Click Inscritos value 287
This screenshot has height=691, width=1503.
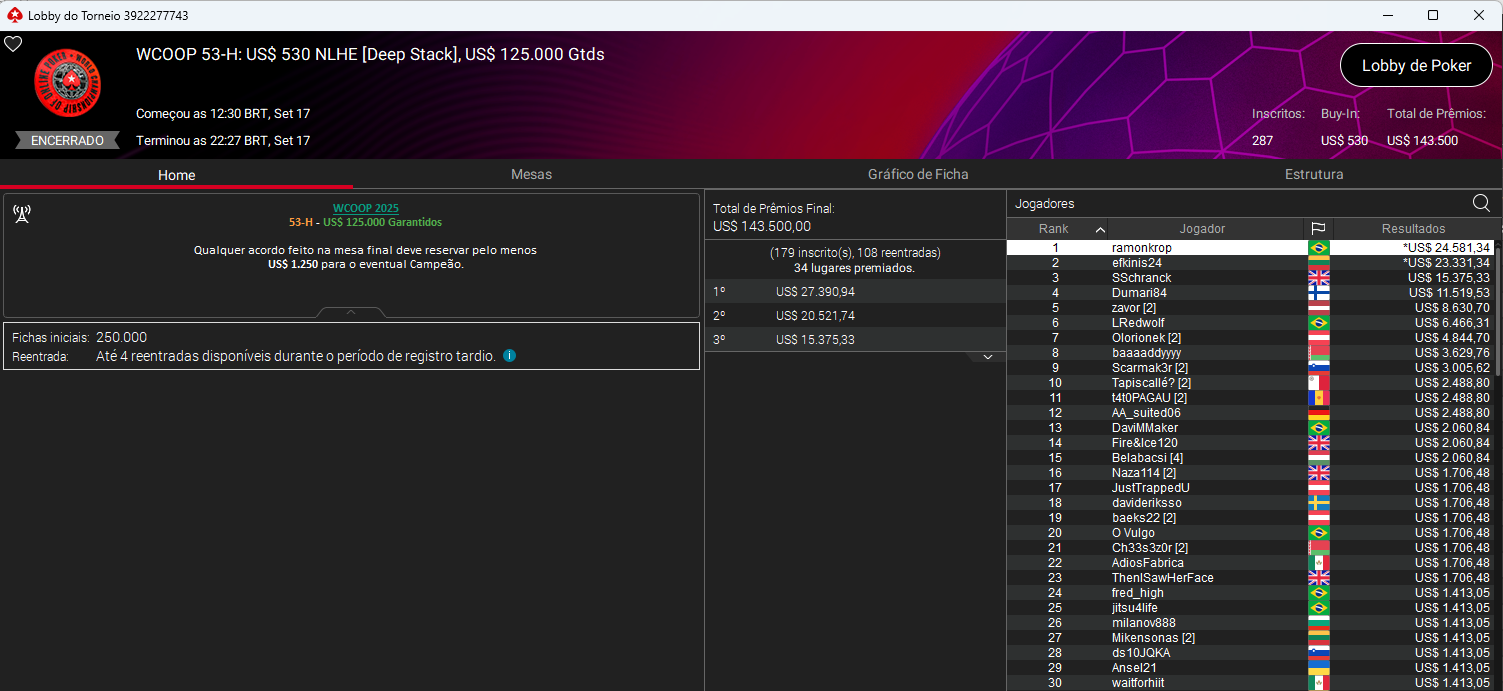[1262, 141]
